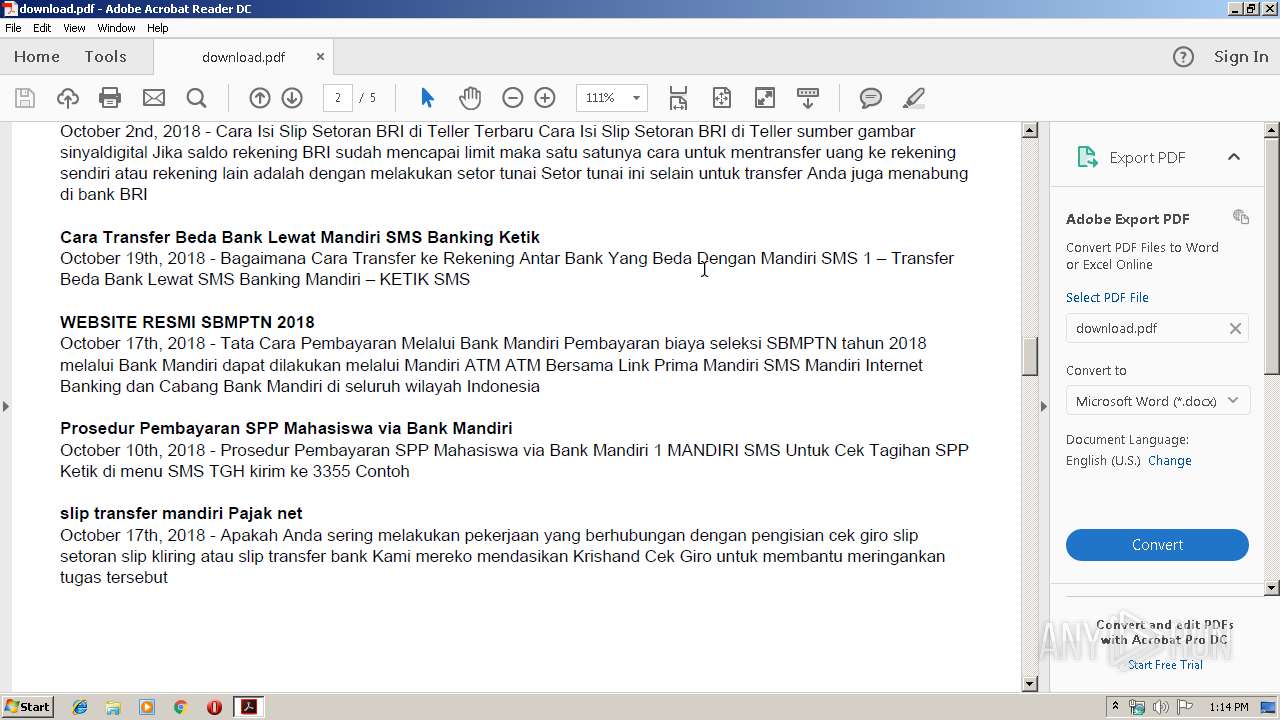
Task: Click the page number input field
Action: tap(338, 97)
